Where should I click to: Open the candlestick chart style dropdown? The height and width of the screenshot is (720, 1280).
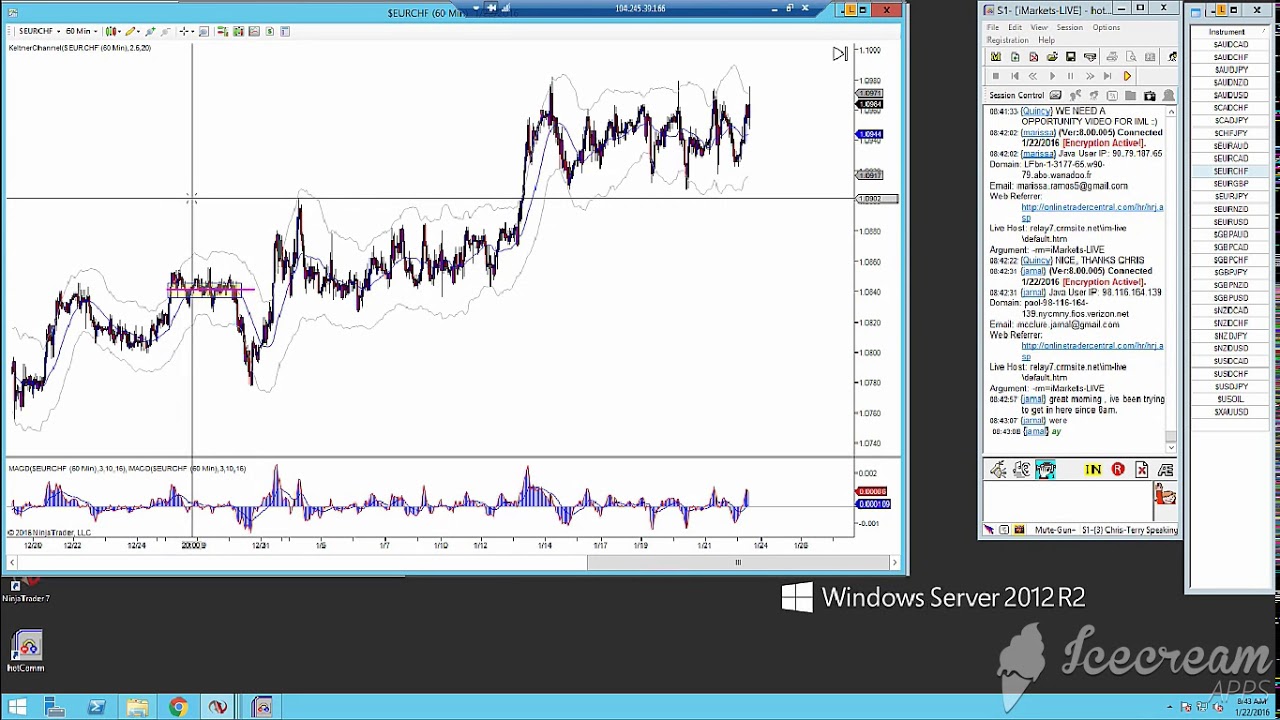[x=113, y=31]
